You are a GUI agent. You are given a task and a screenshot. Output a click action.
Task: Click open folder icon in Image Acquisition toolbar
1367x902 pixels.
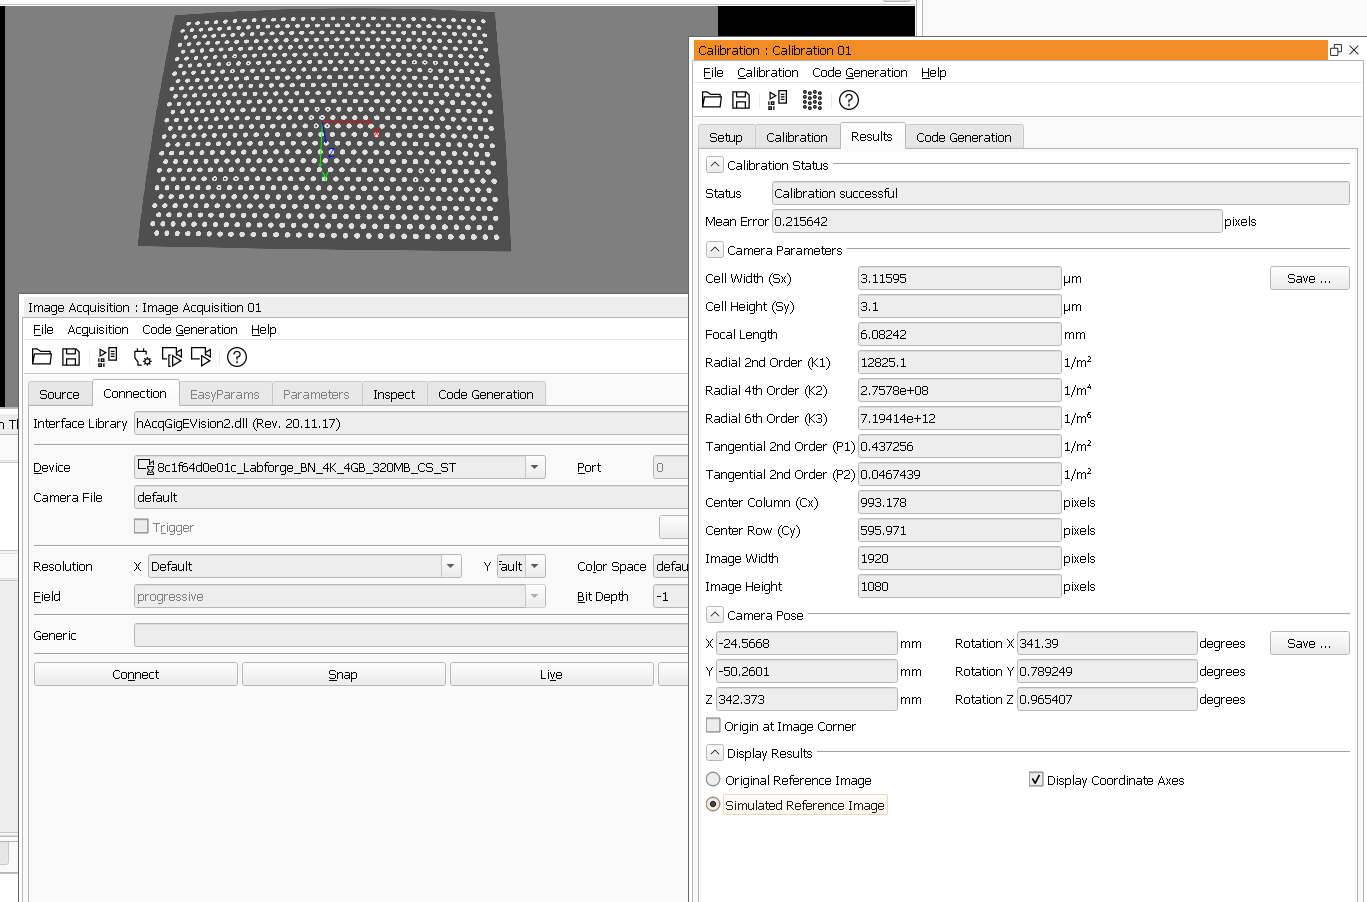click(x=42, y=357)
